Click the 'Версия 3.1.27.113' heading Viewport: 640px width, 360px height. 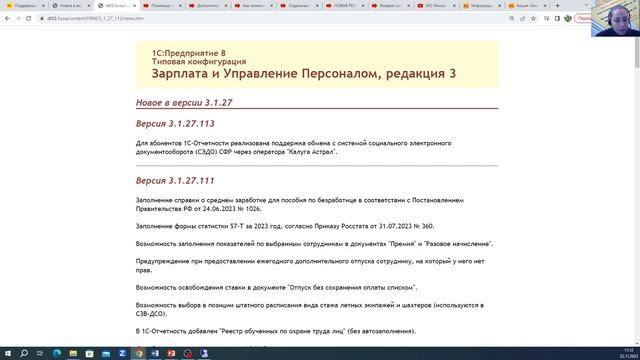[x=175, y=124]
